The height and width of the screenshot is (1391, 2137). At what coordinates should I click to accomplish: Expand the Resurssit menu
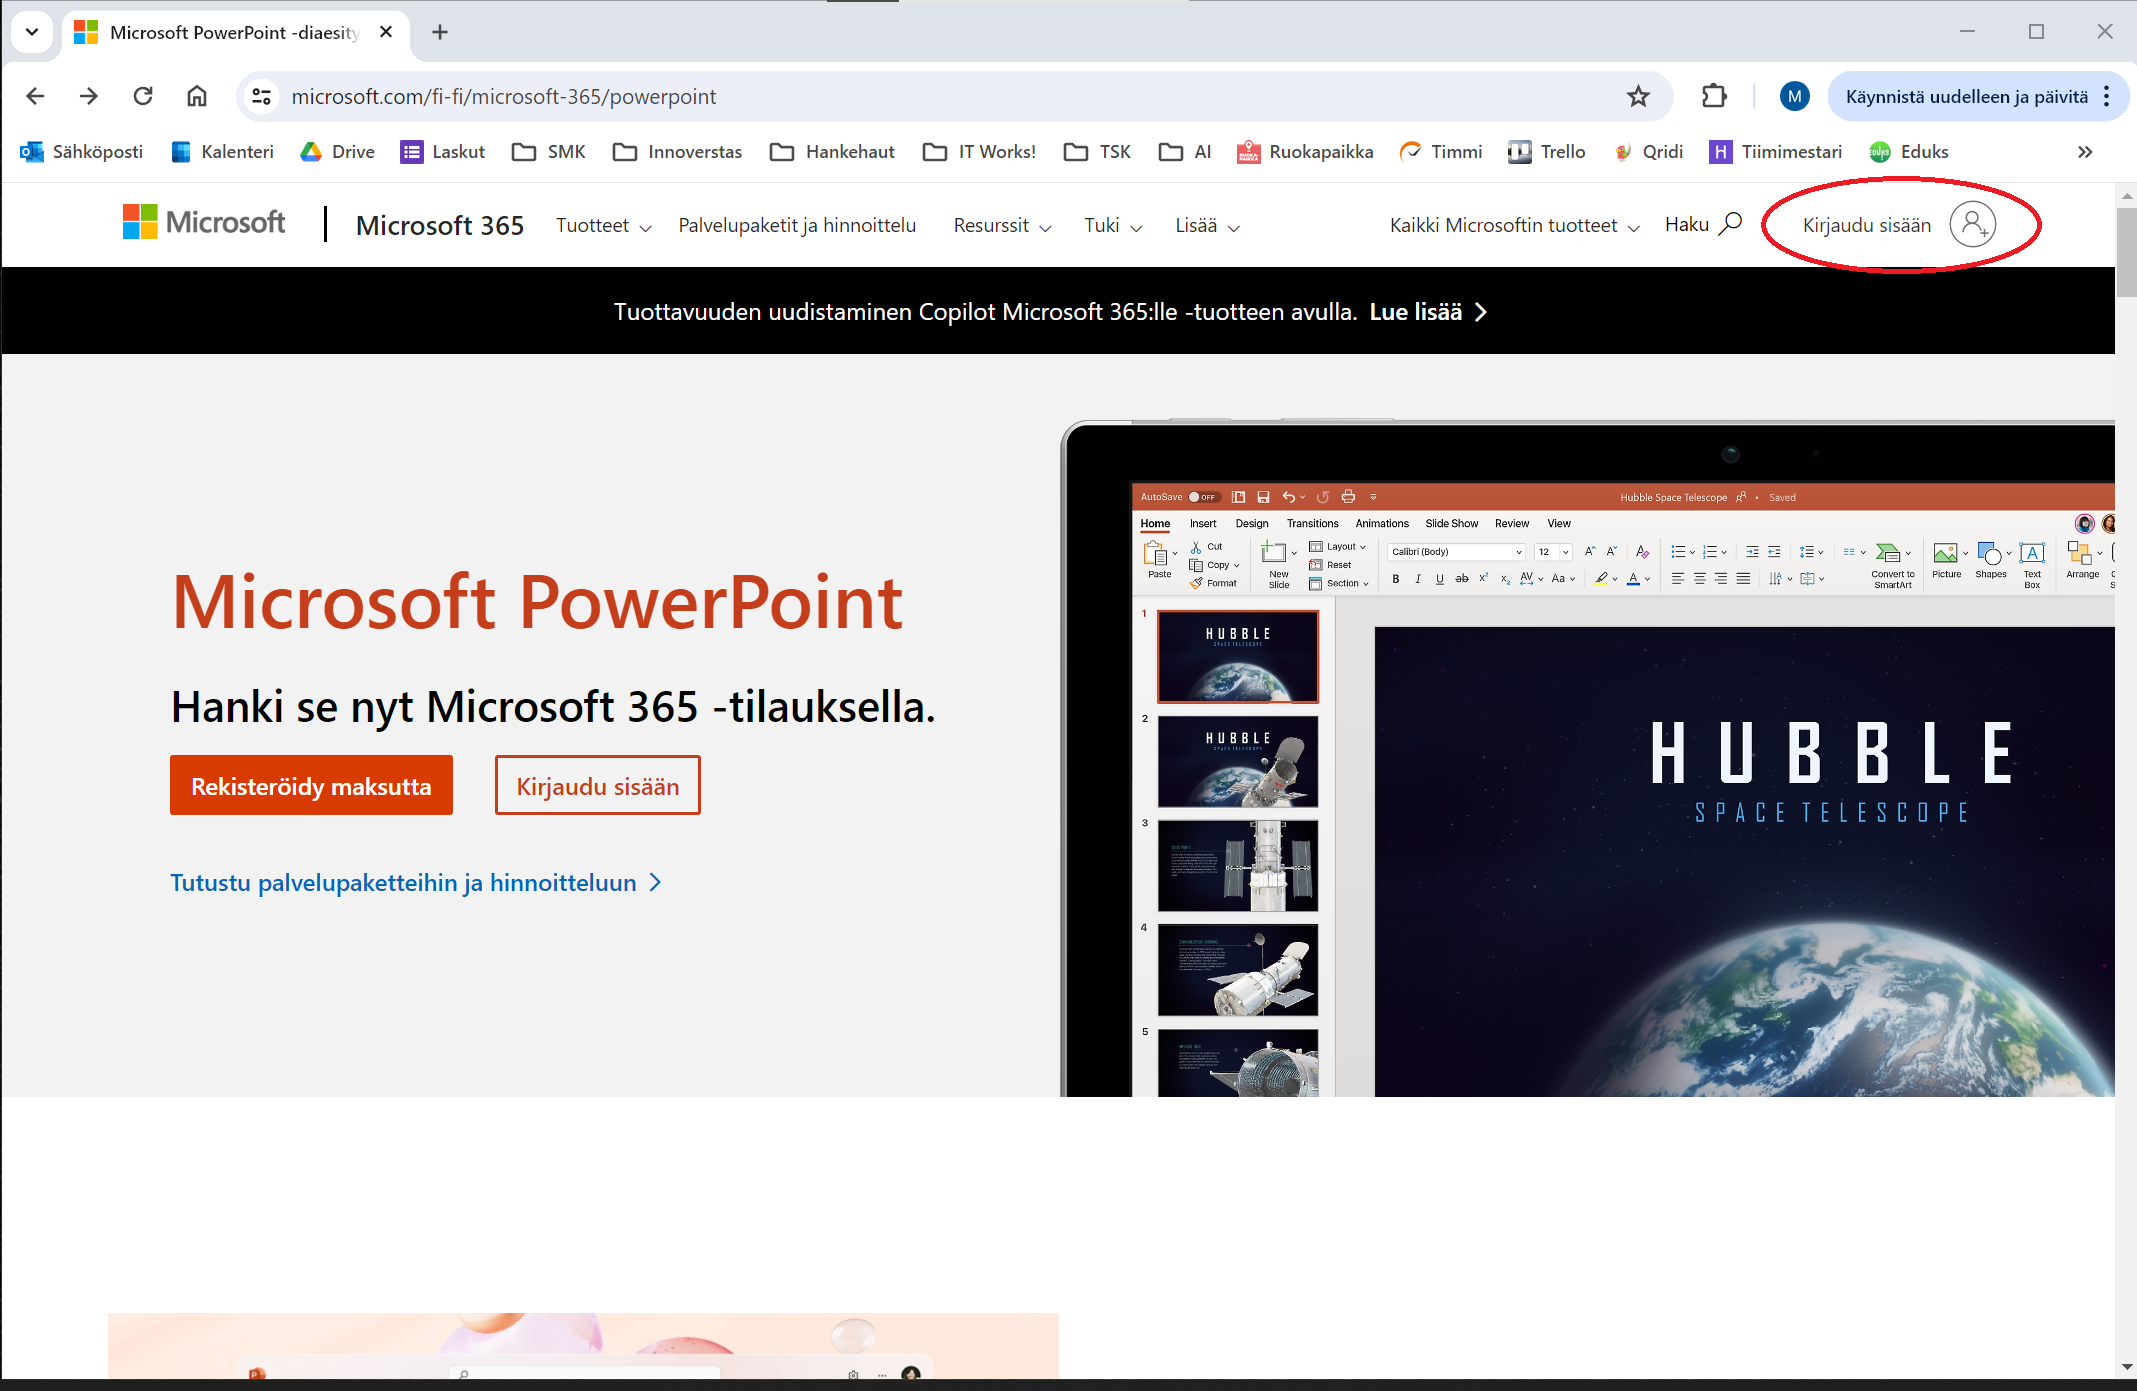point(1002,226)
